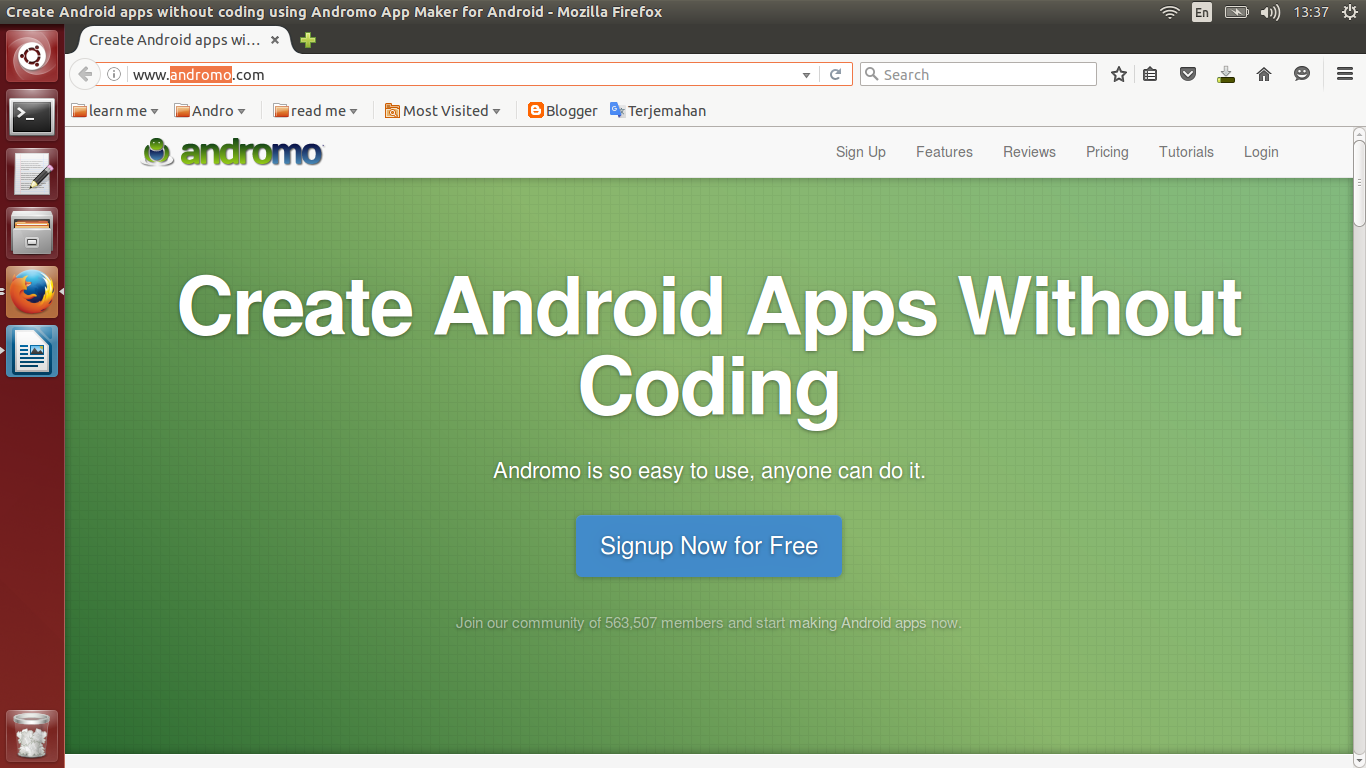1366x768 pixels.
Task: Expand the 'read me' bookmarks folder
Action: 316,111
